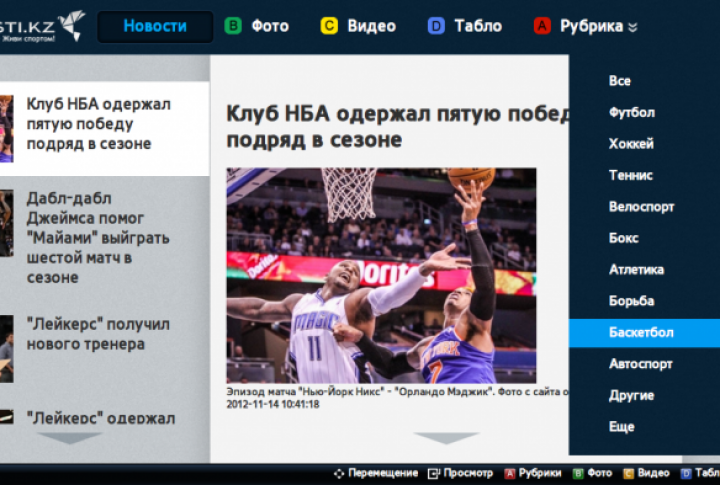
Task: Click the Просмотр enter icon in footer
Action: pyautogui.click(x=434, y=474)
